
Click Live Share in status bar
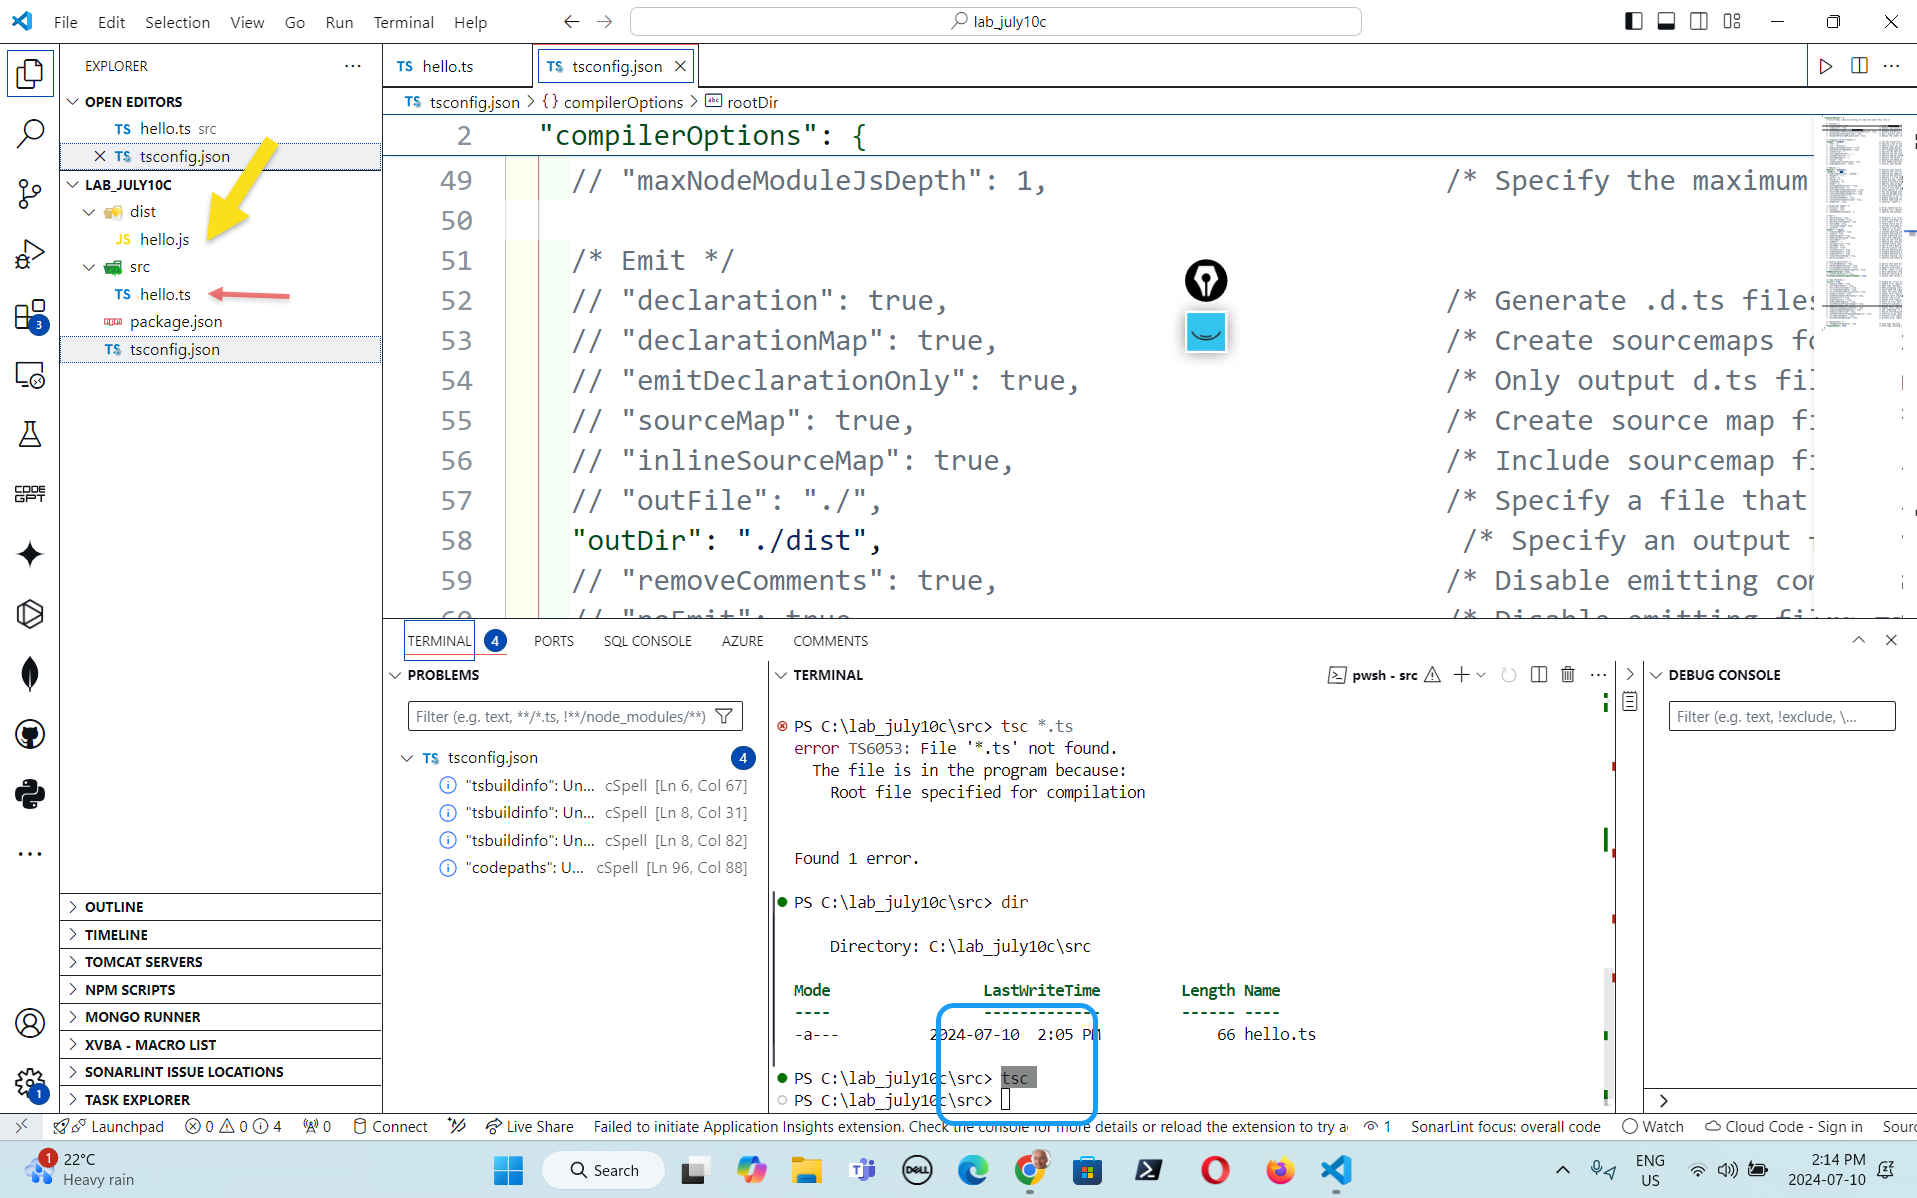coord(530,1126)
